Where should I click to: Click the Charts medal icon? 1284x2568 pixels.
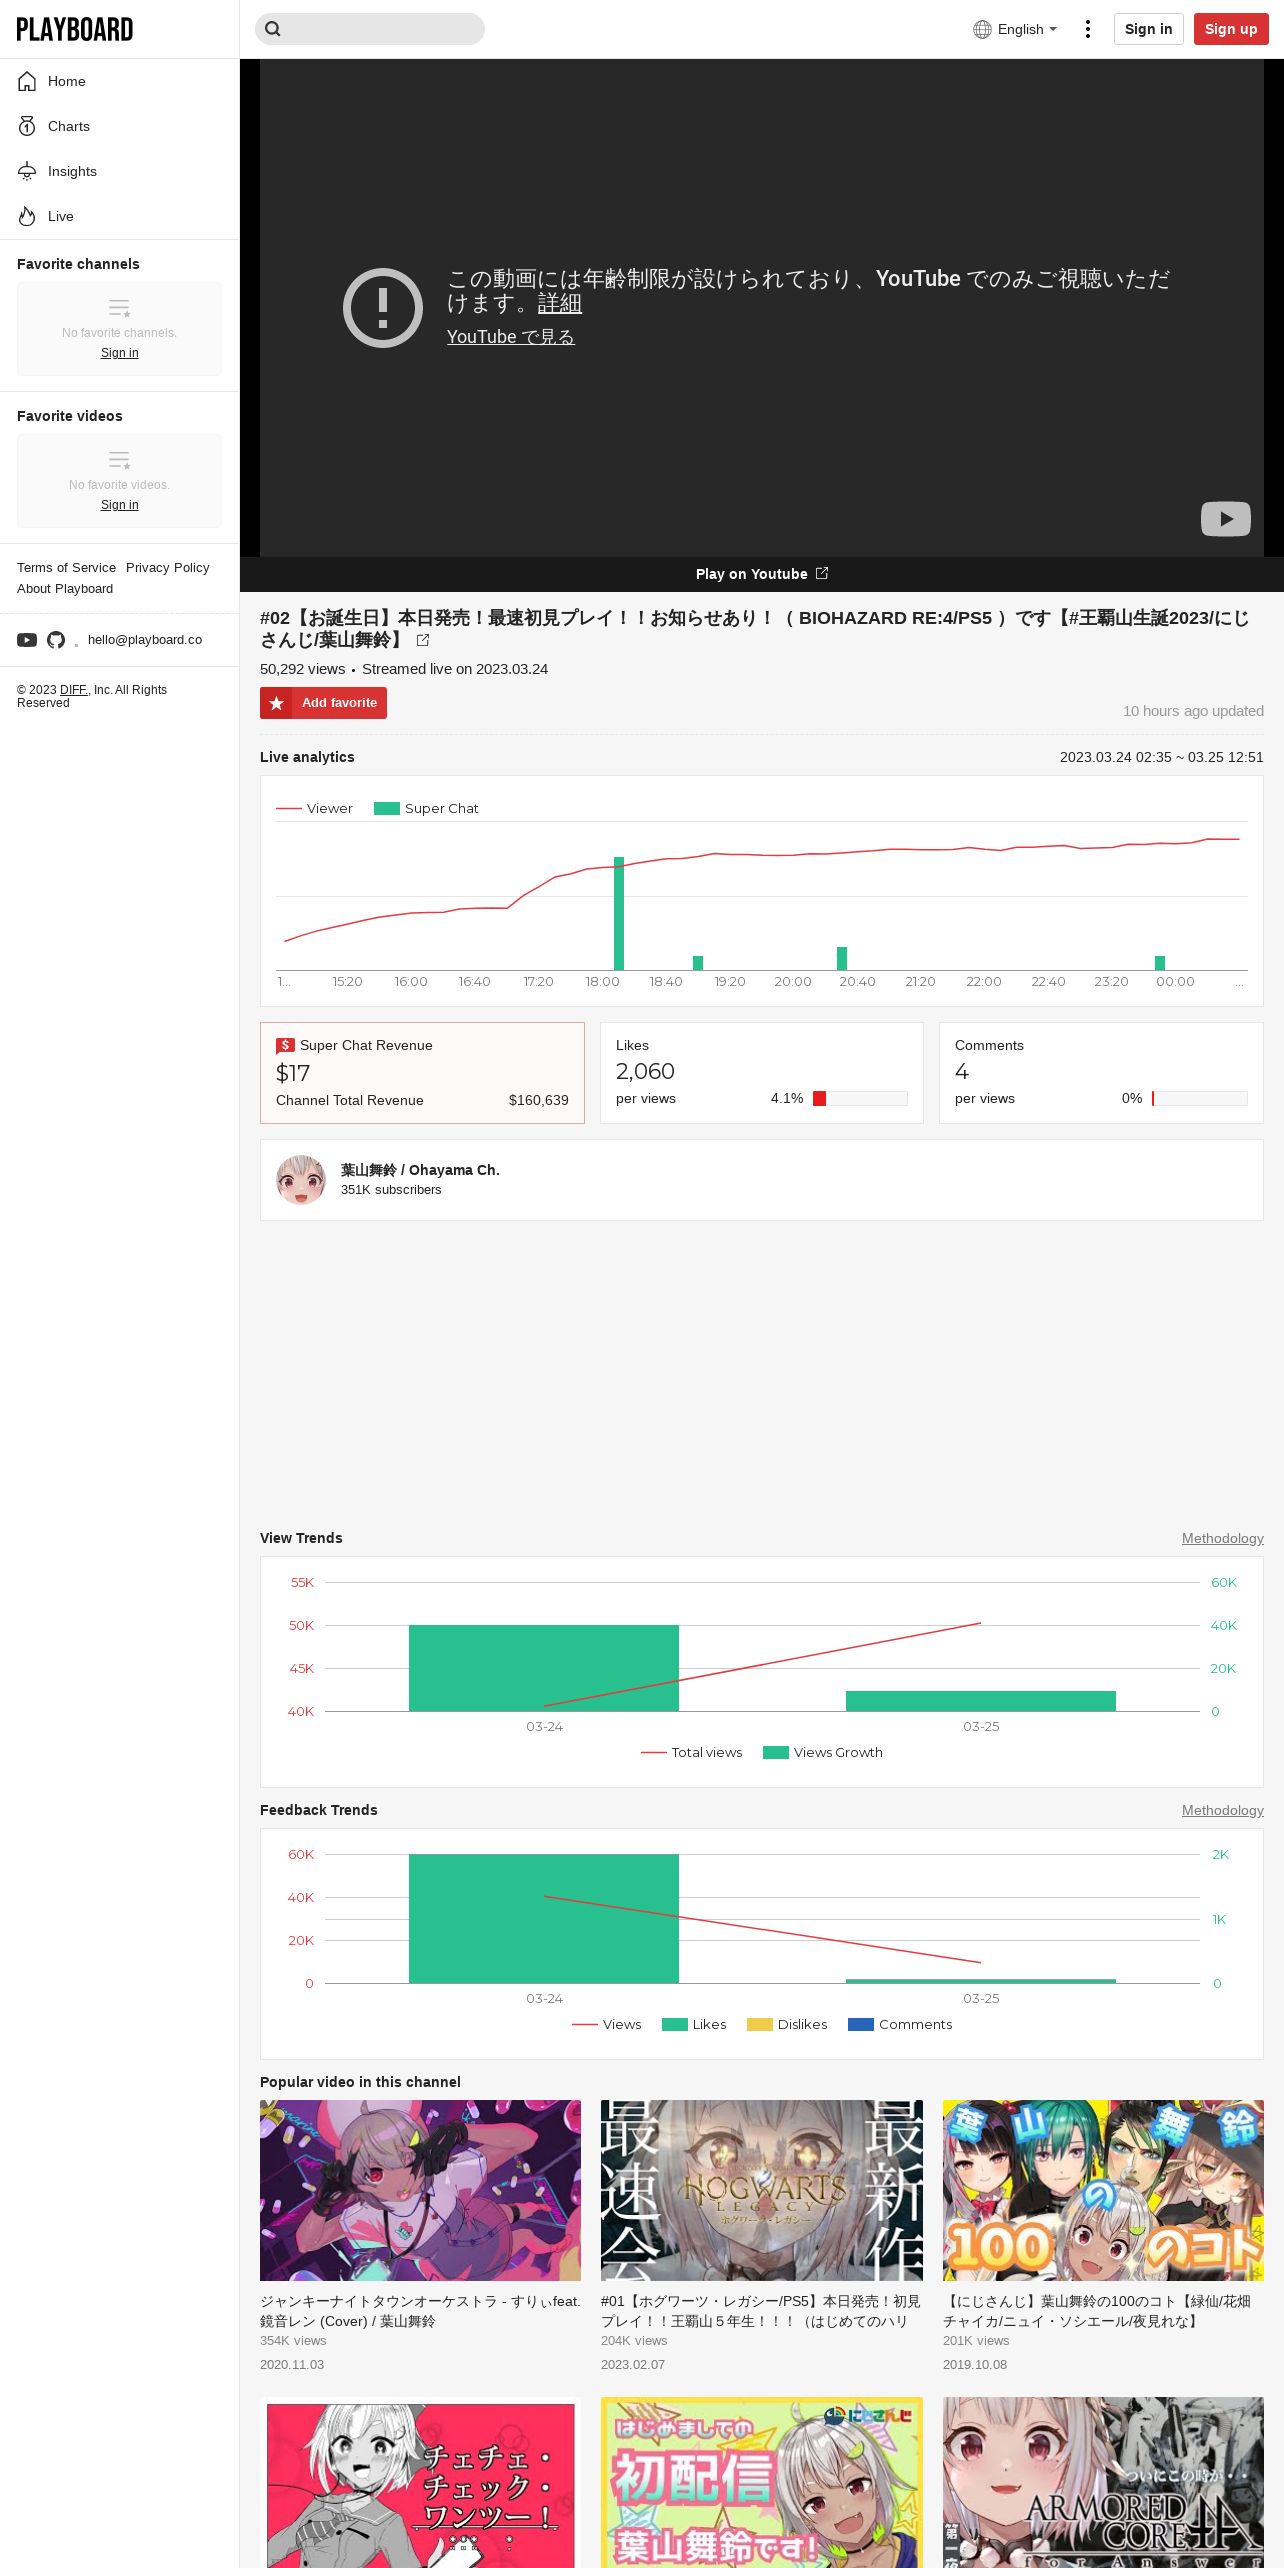pos(27,126)
